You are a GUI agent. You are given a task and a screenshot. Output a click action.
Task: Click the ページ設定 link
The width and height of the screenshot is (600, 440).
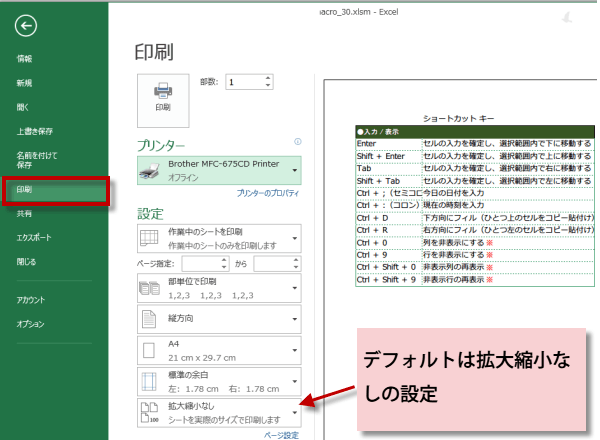tap(281, 435)
